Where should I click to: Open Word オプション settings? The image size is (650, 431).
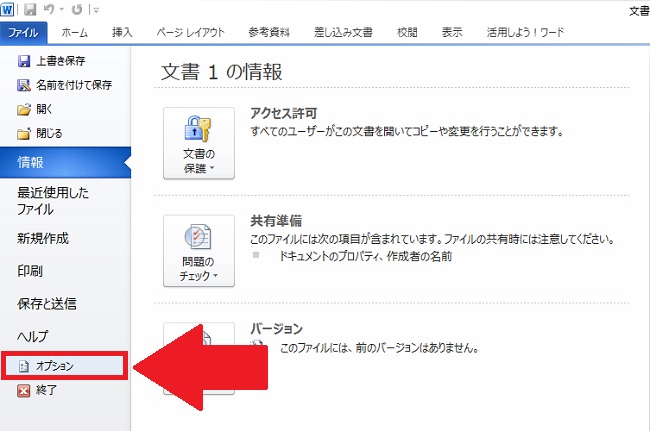64,366
